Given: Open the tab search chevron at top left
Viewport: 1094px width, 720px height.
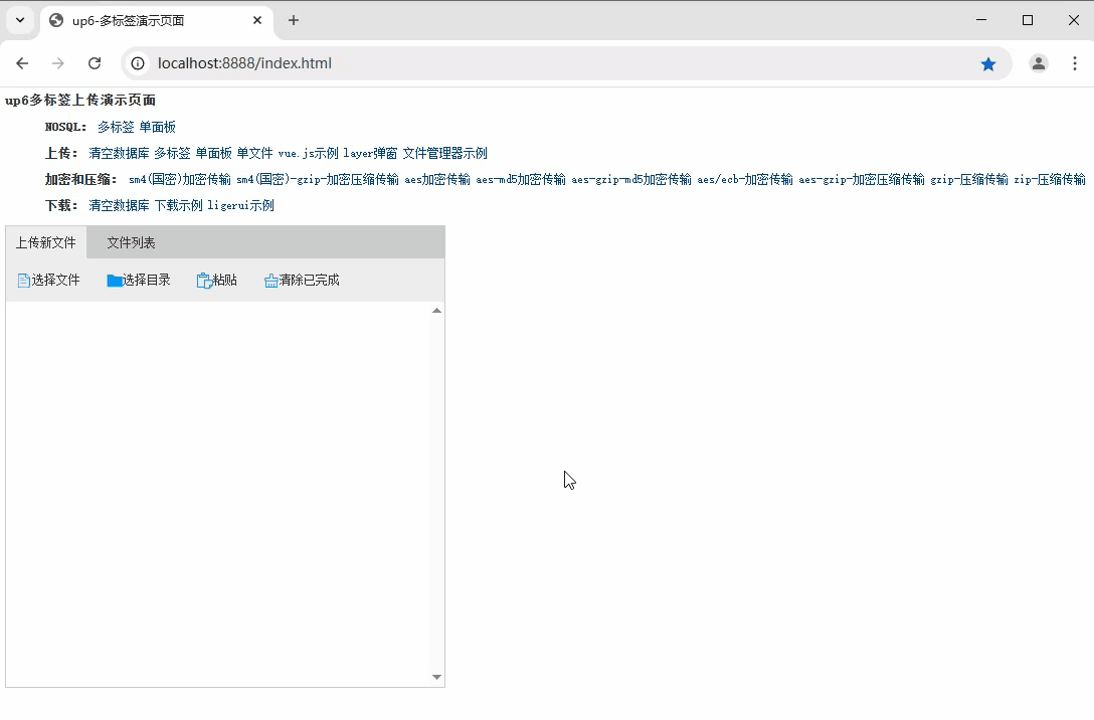Looking at the screenshot, I should point(19,20).
